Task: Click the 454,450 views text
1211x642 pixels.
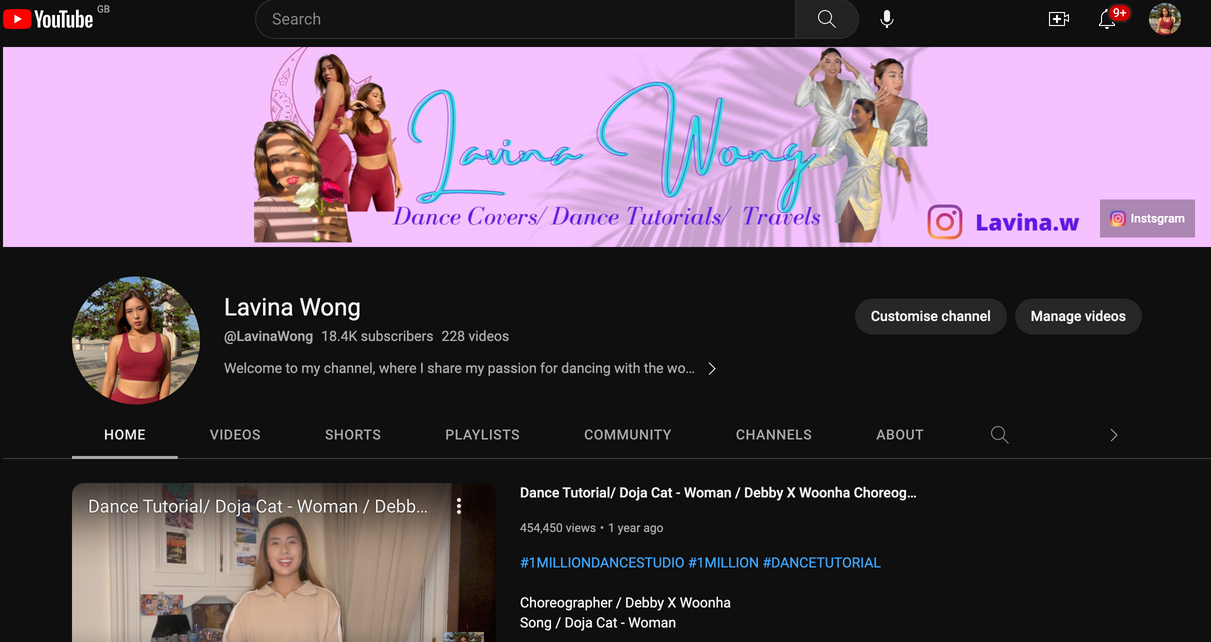Action: coord(558,528)
